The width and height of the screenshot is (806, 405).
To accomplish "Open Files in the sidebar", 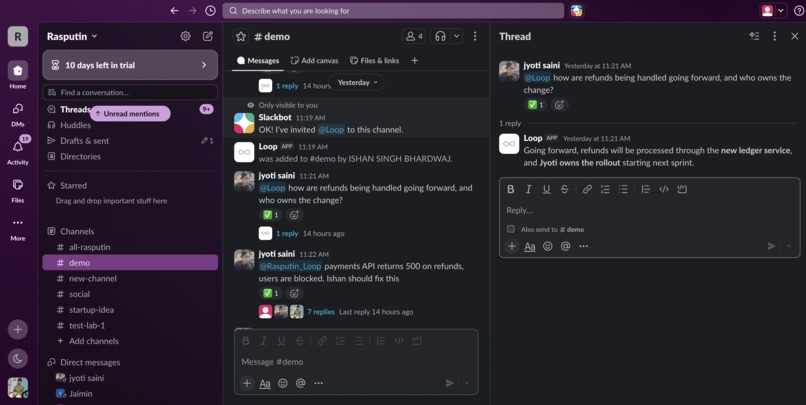I will pos(17,190).
